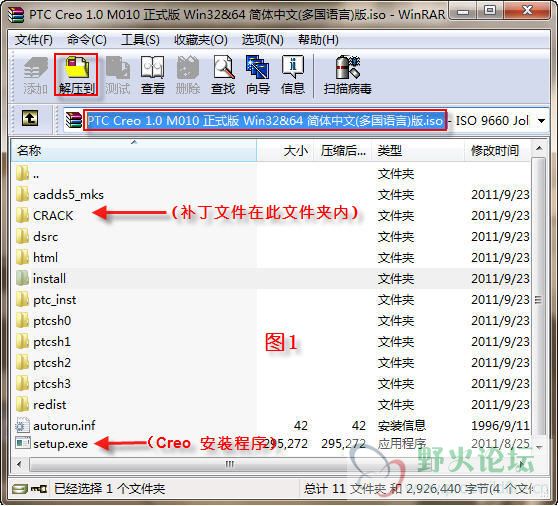Select the dsrc folder name
Screen dimensions: 558x506
point(46,237)
